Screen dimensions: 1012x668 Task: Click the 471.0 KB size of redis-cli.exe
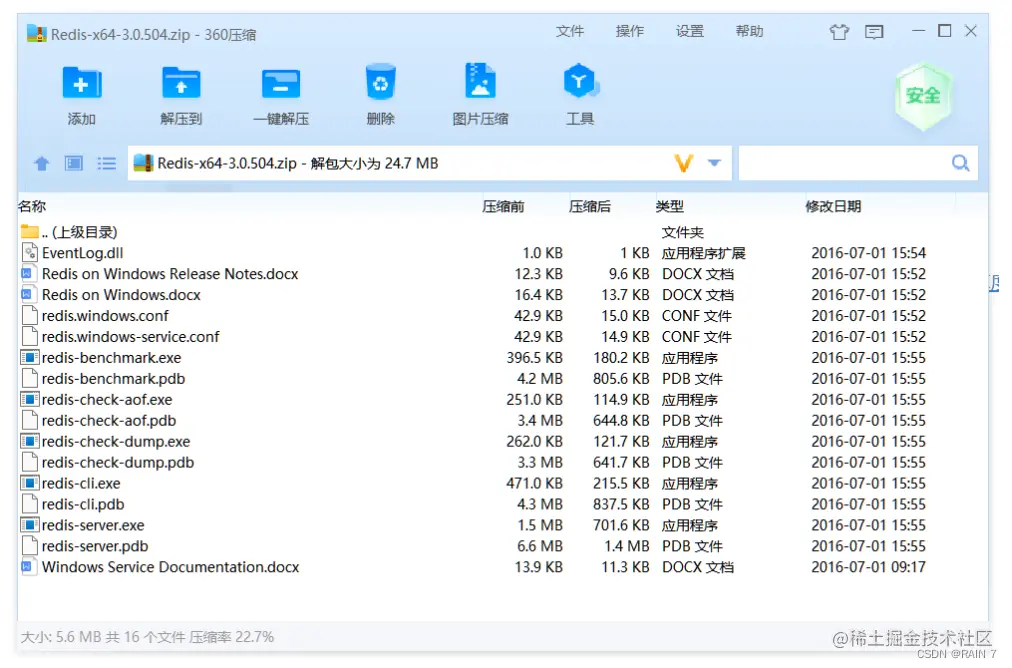[534, 483]
